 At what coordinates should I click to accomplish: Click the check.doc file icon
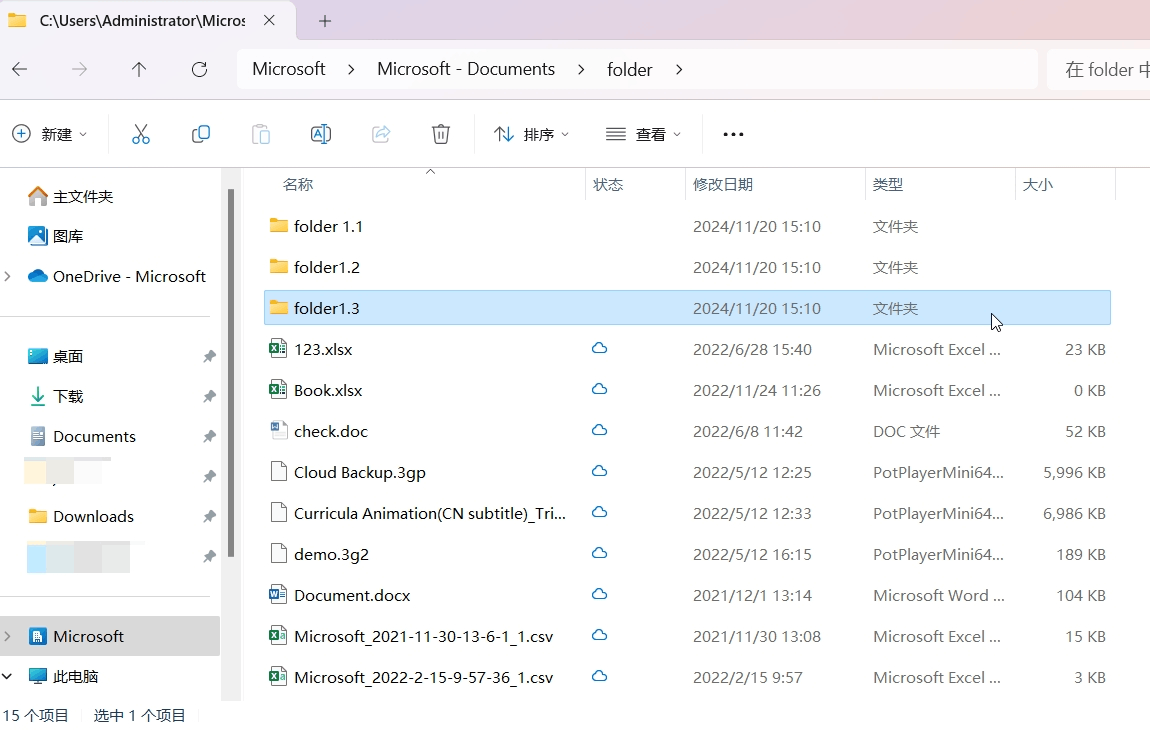click(278, 431)
